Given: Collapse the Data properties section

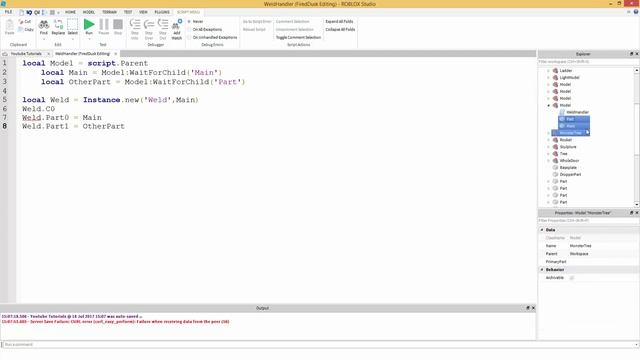Looking at the screenshot, I should click(x=542, y=230).
